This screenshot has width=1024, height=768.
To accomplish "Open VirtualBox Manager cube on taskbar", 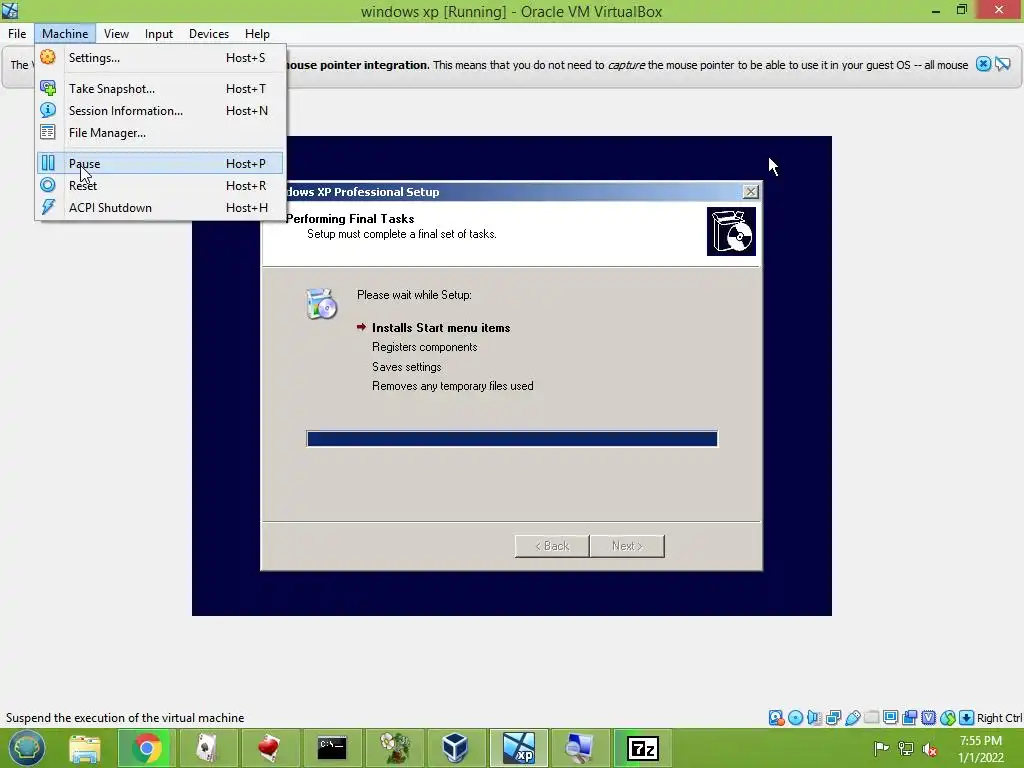I will point(455,748).
